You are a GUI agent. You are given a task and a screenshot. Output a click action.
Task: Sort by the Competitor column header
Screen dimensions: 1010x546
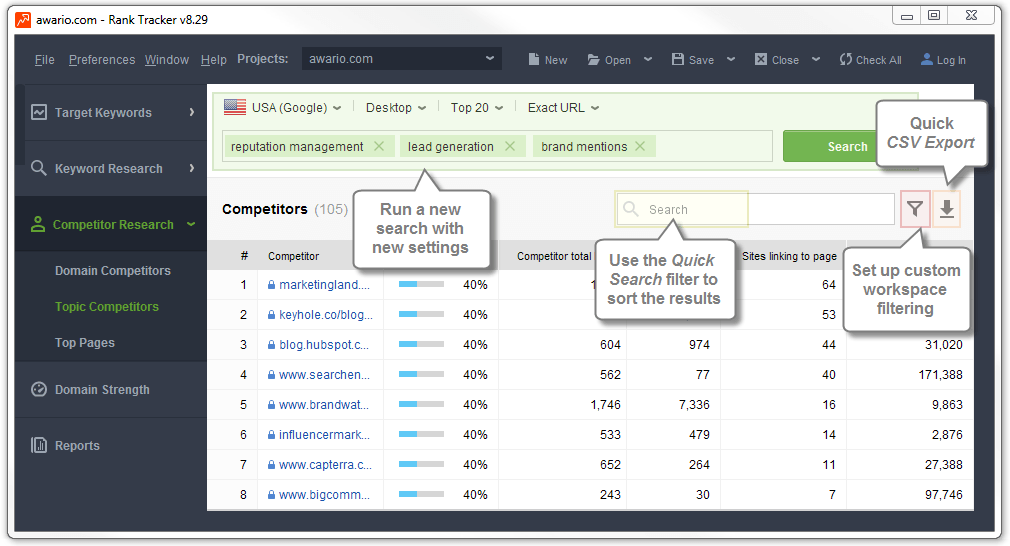[x=293, y=256]
